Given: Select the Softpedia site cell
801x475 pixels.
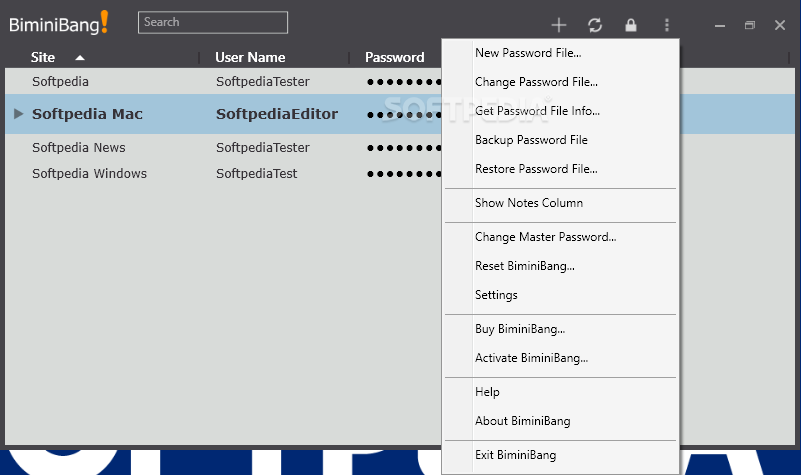Looking at the screenshot, I should [60, 81].
